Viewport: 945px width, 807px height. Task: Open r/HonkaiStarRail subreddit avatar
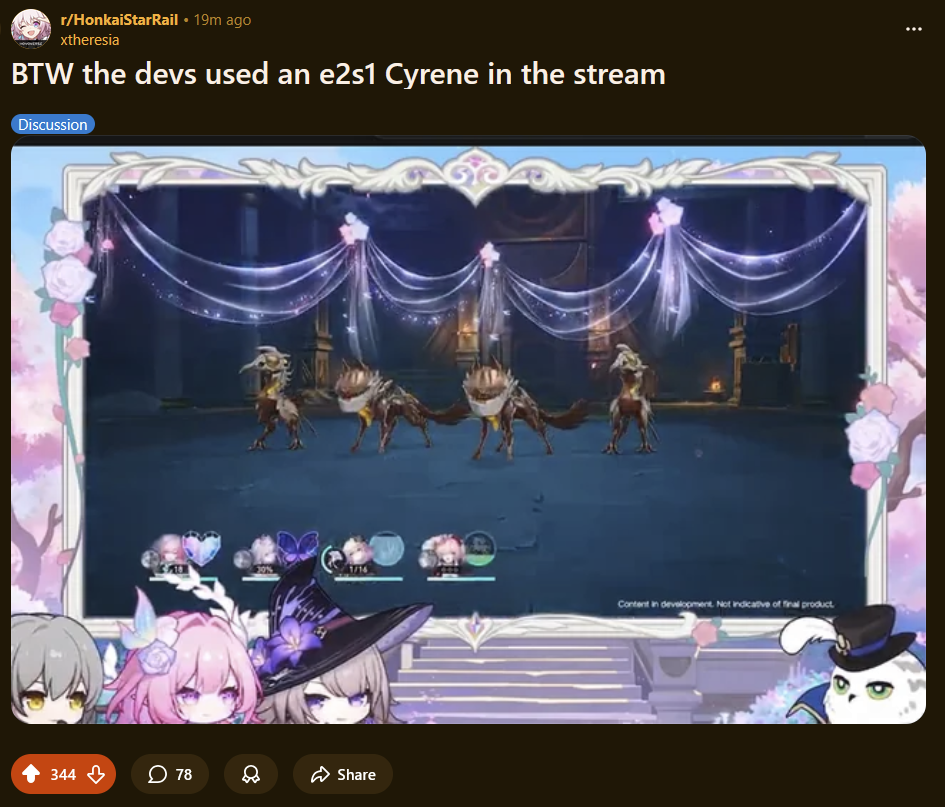click(x=31, y=28)
